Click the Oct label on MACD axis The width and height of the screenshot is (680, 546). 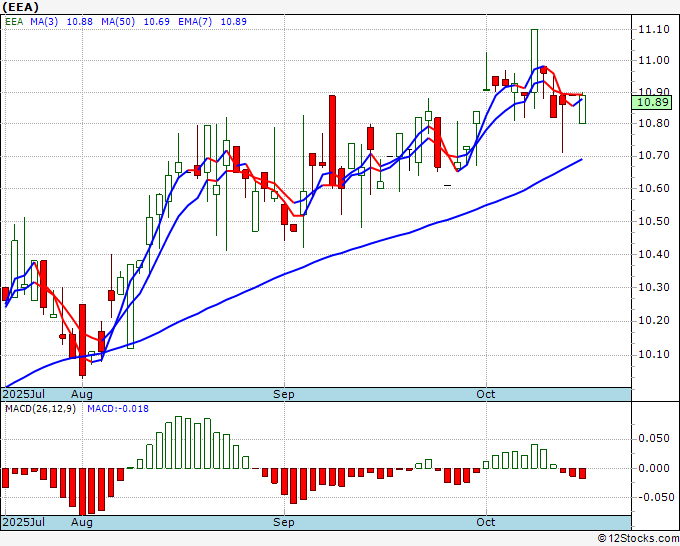click(x=486, y=522)
